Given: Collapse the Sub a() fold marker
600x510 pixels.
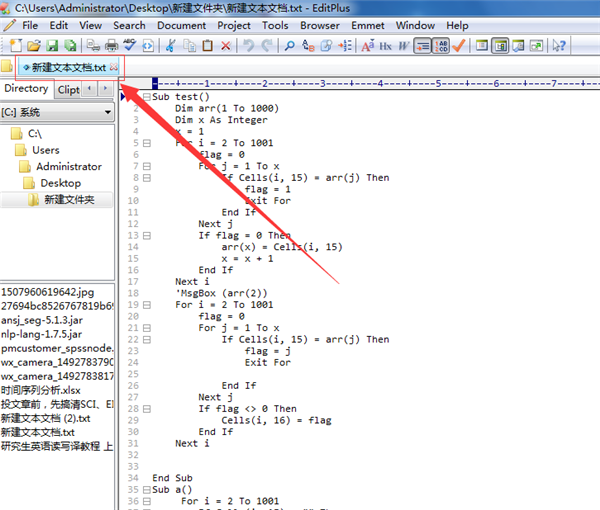Looking at the screenshot, I should pyautogui.click(x=146, y=490).
